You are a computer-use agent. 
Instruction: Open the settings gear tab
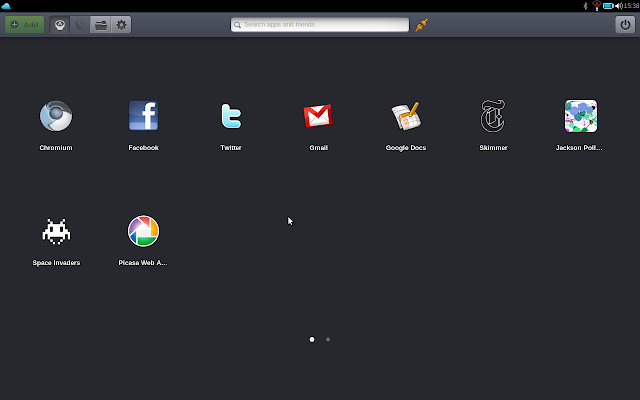tap(121, 24)
